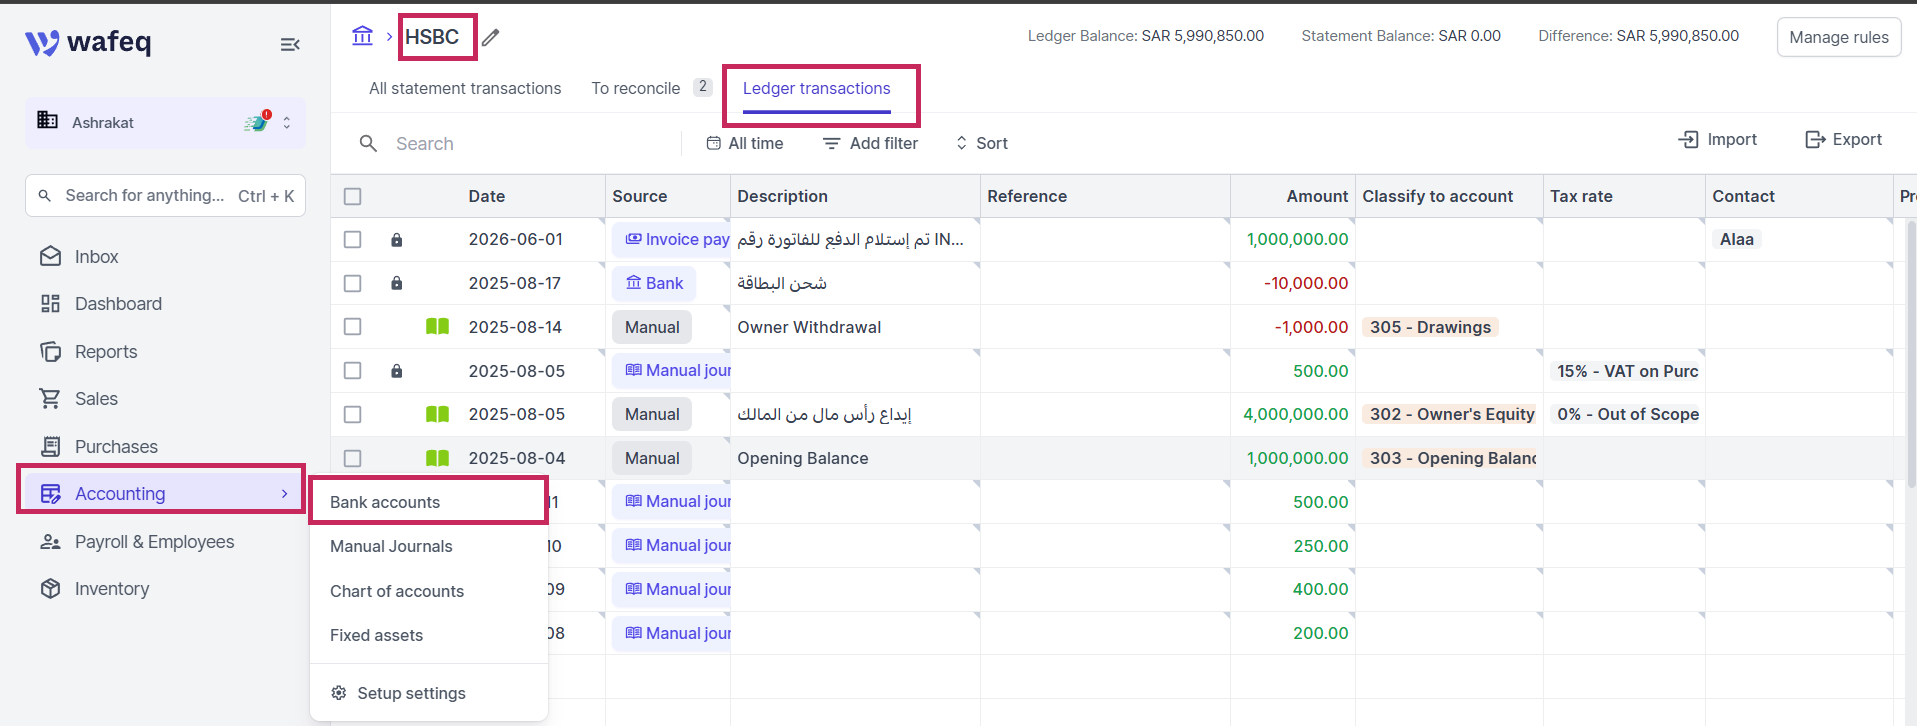Click the Reports sidebar icon

50,352
